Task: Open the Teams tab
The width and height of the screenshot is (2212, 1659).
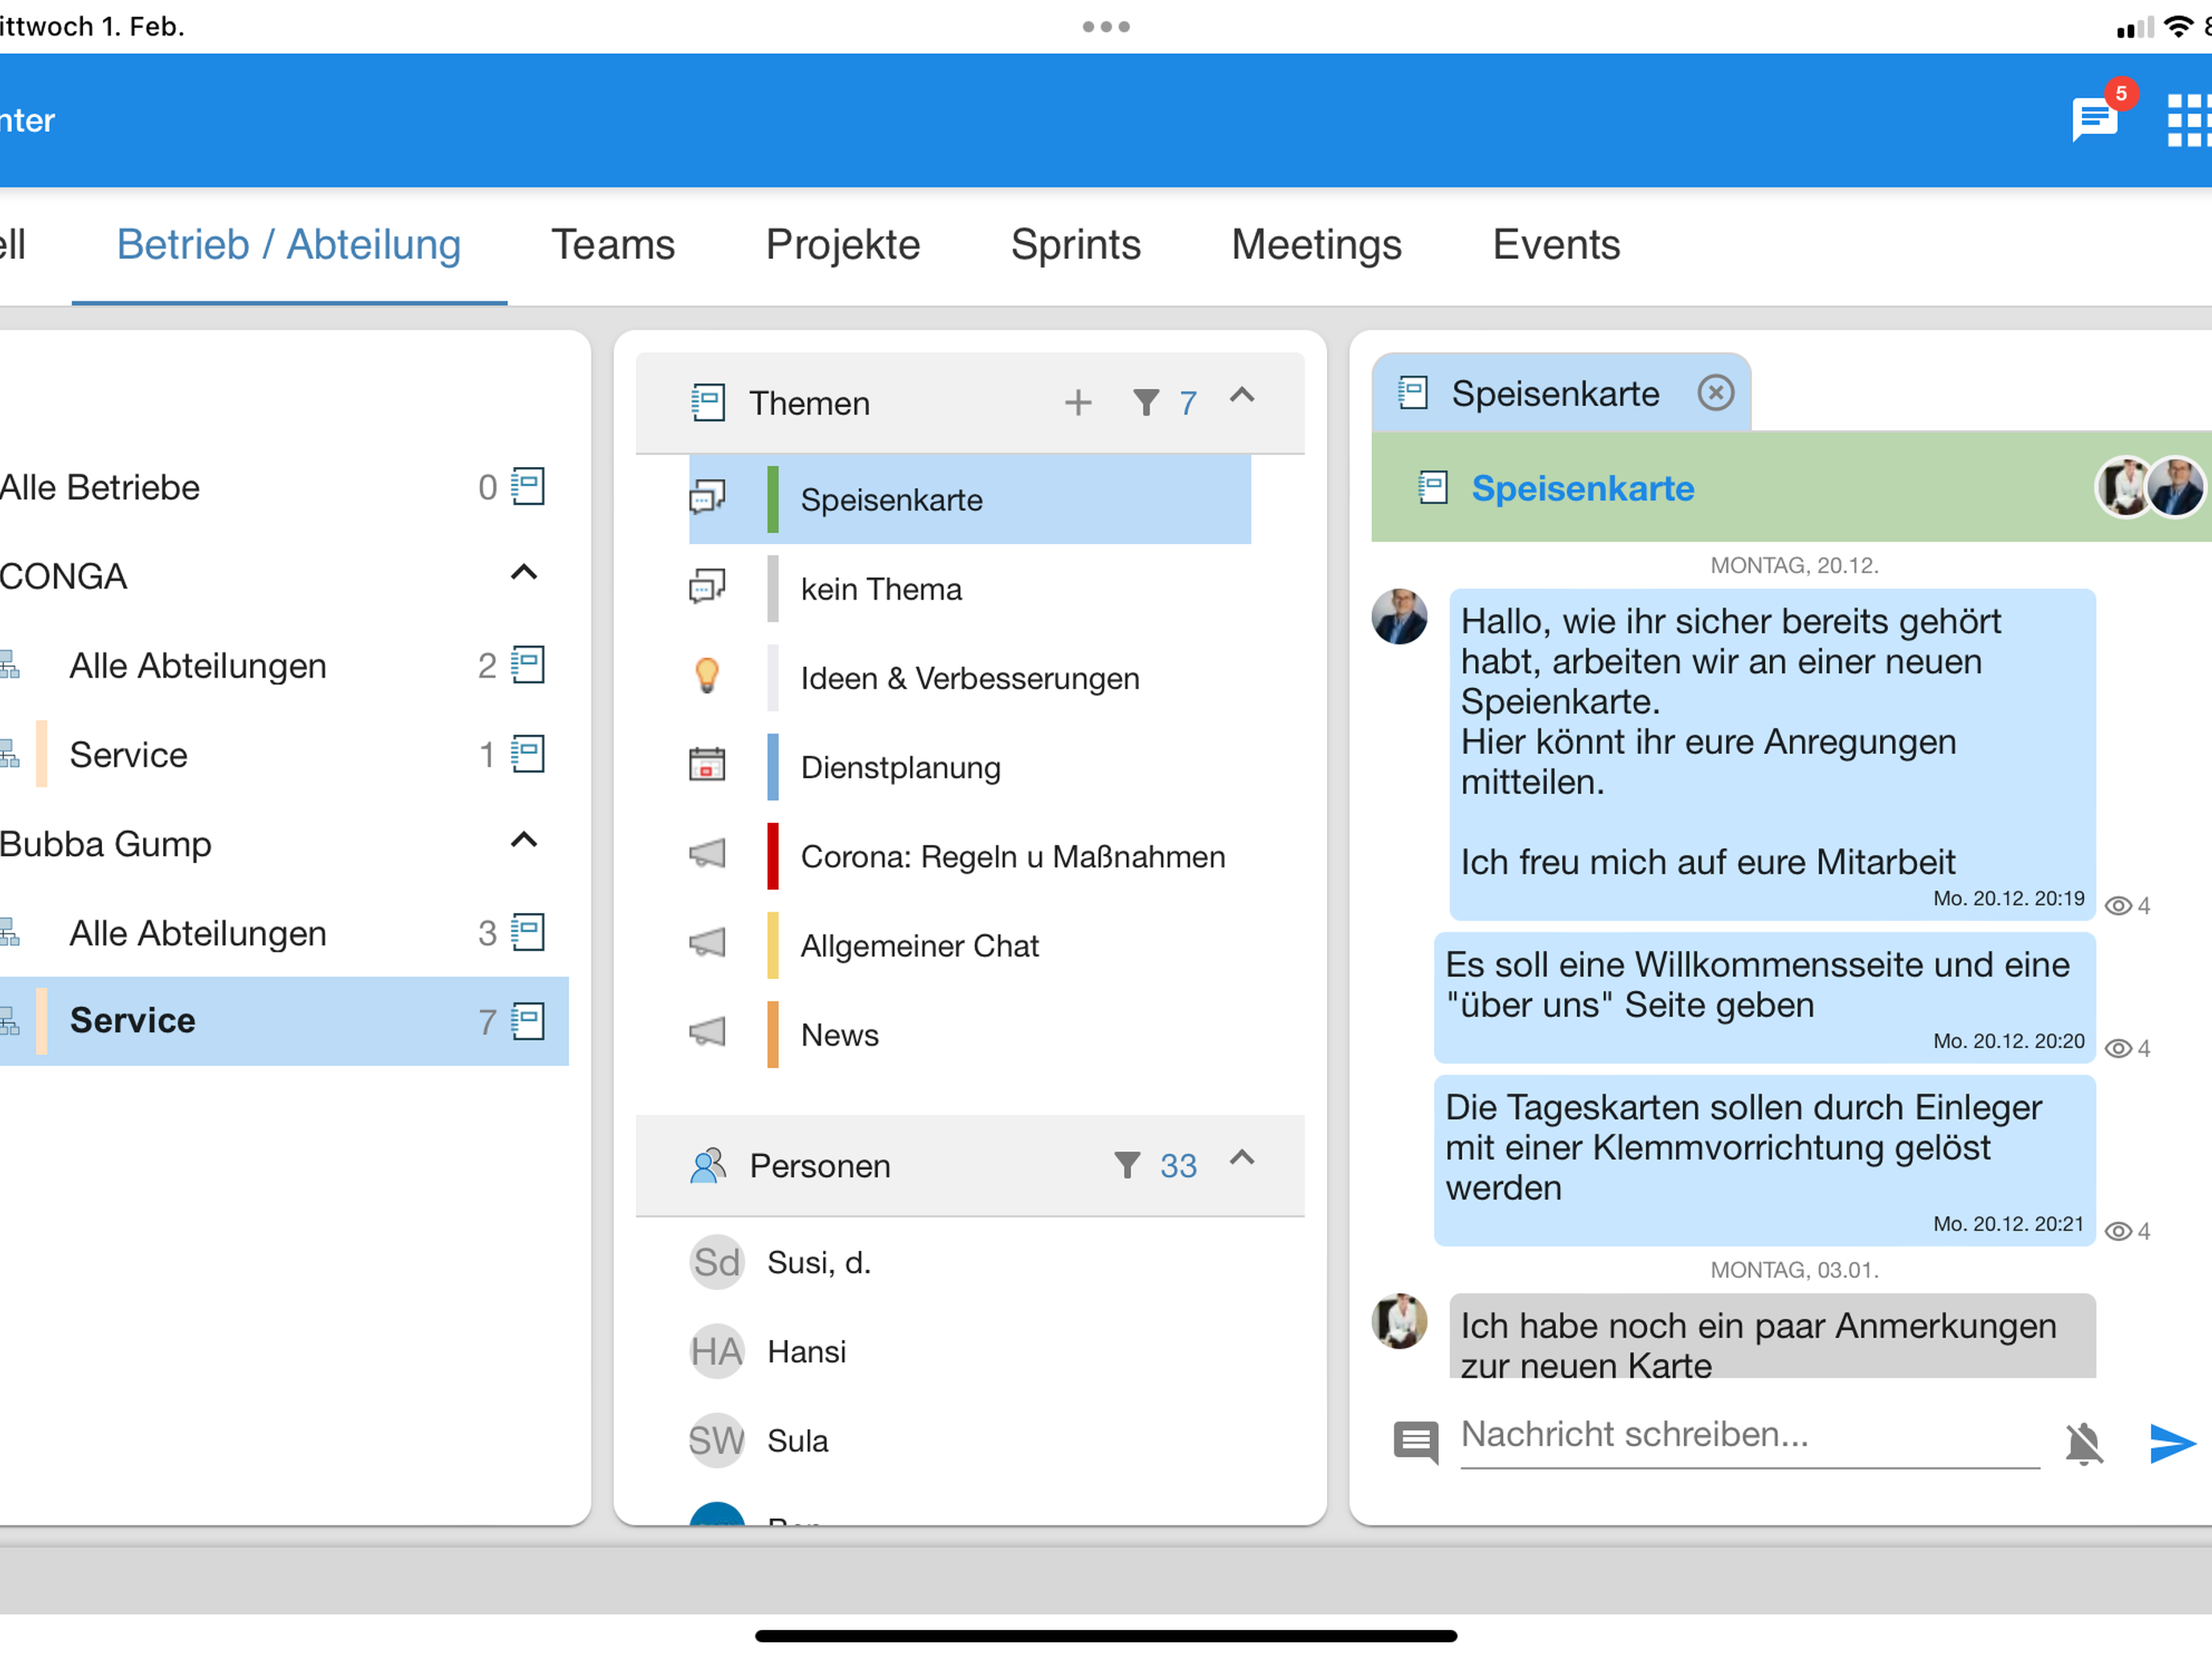Action: 613,245
